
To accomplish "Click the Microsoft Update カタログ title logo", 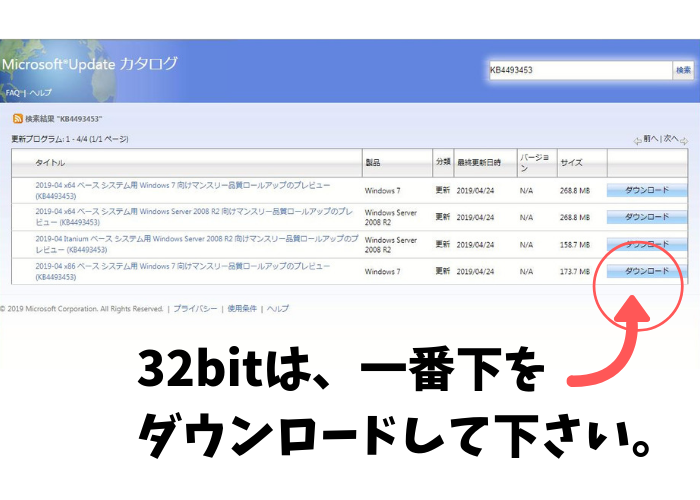I will pos(89,64).
